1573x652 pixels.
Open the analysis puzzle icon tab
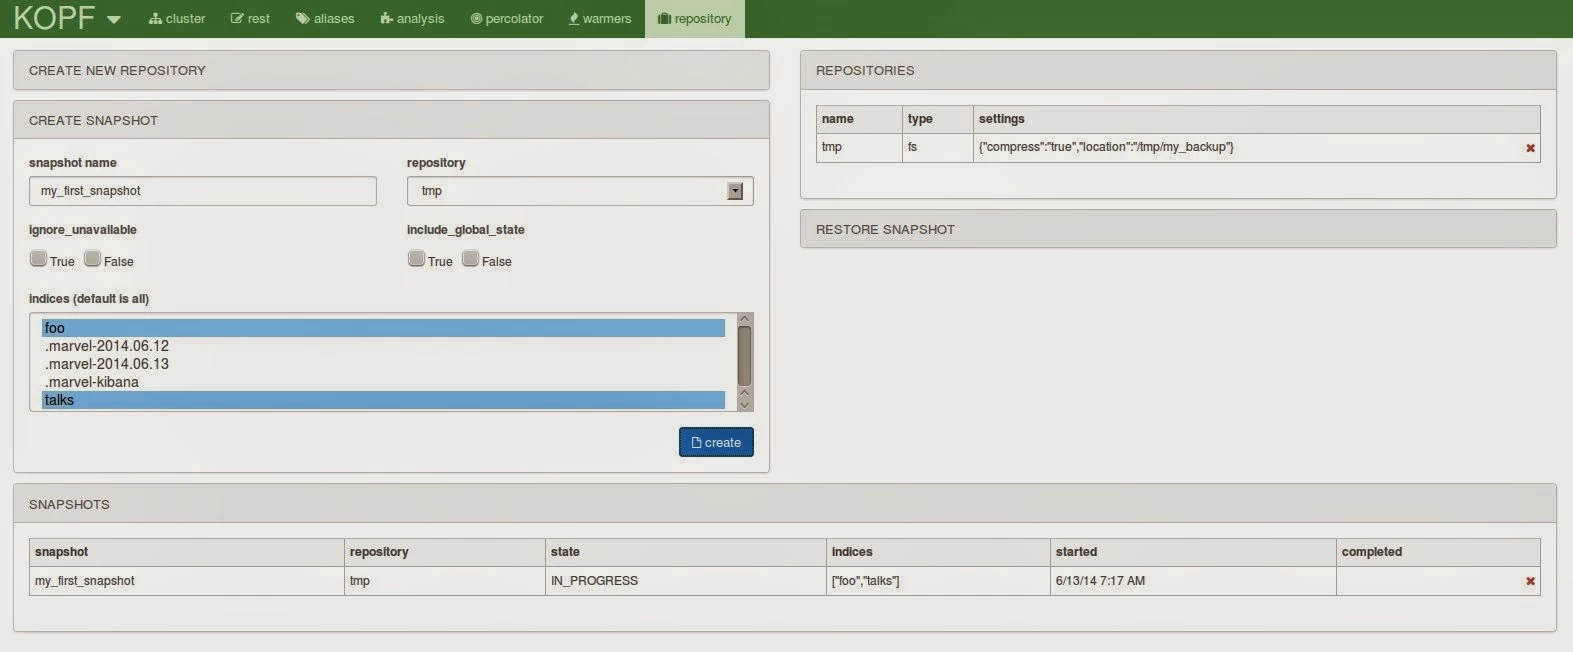386,19
